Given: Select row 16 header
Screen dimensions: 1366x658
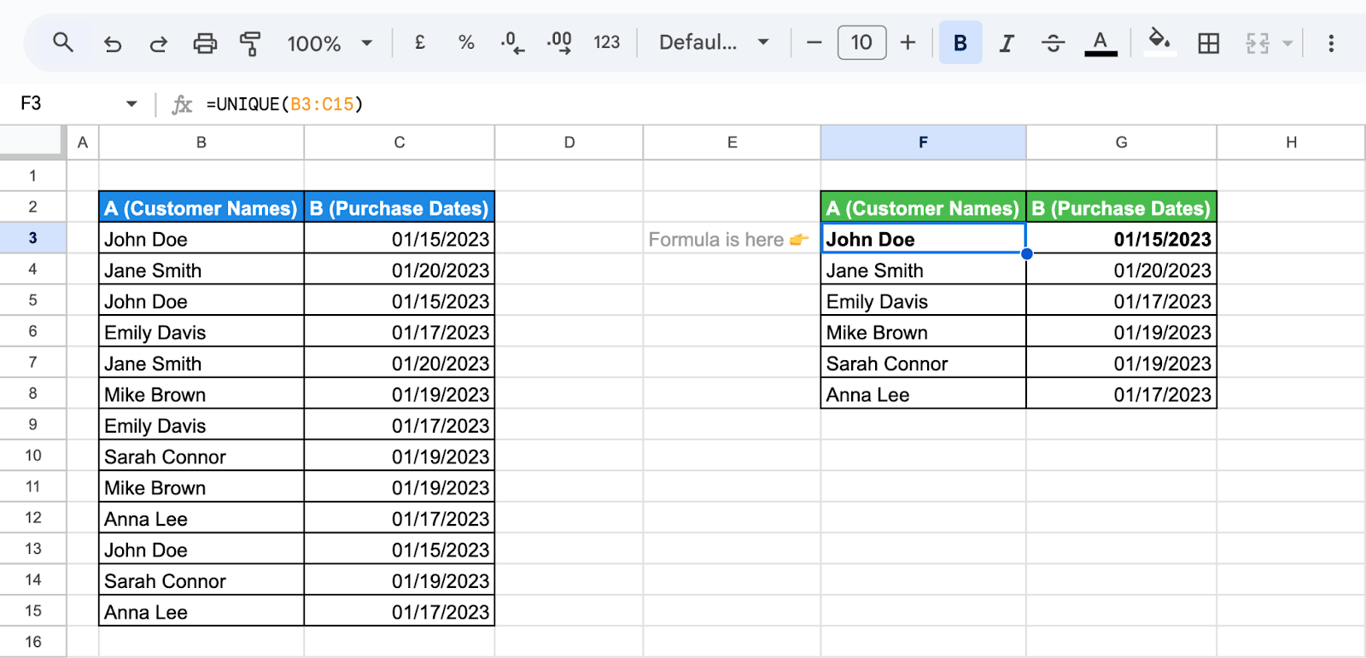Looking at the screenshot, I should [33, 642].
